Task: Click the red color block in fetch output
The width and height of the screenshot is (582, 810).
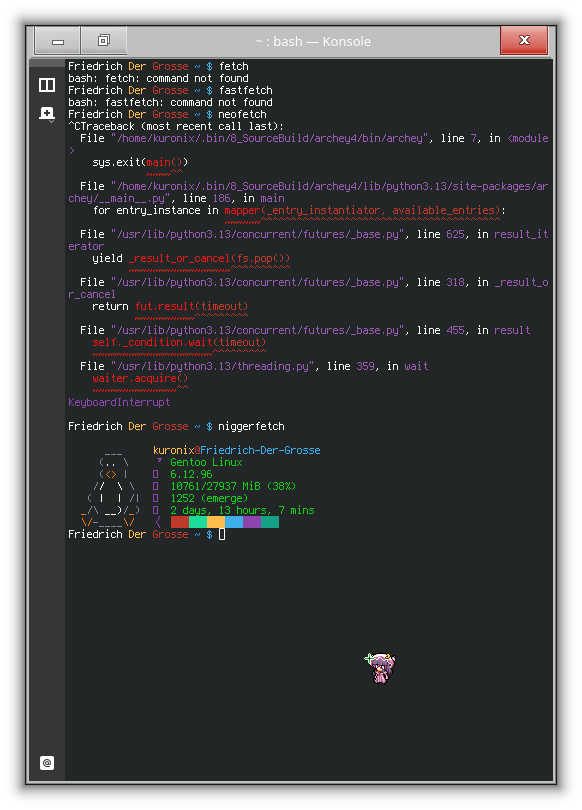Action: coord(180,522)
